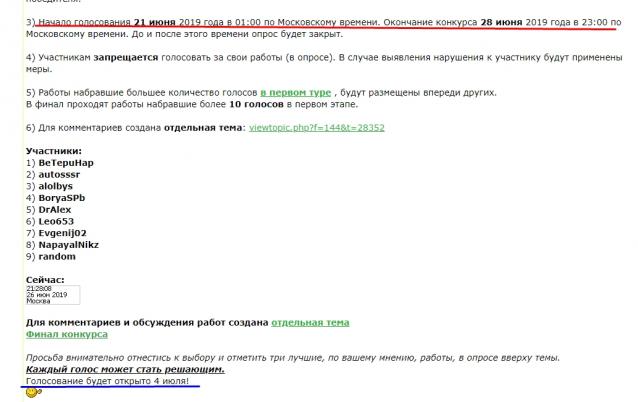Click participant name "alolbys"
638x402 pixels.
[55, 186]
